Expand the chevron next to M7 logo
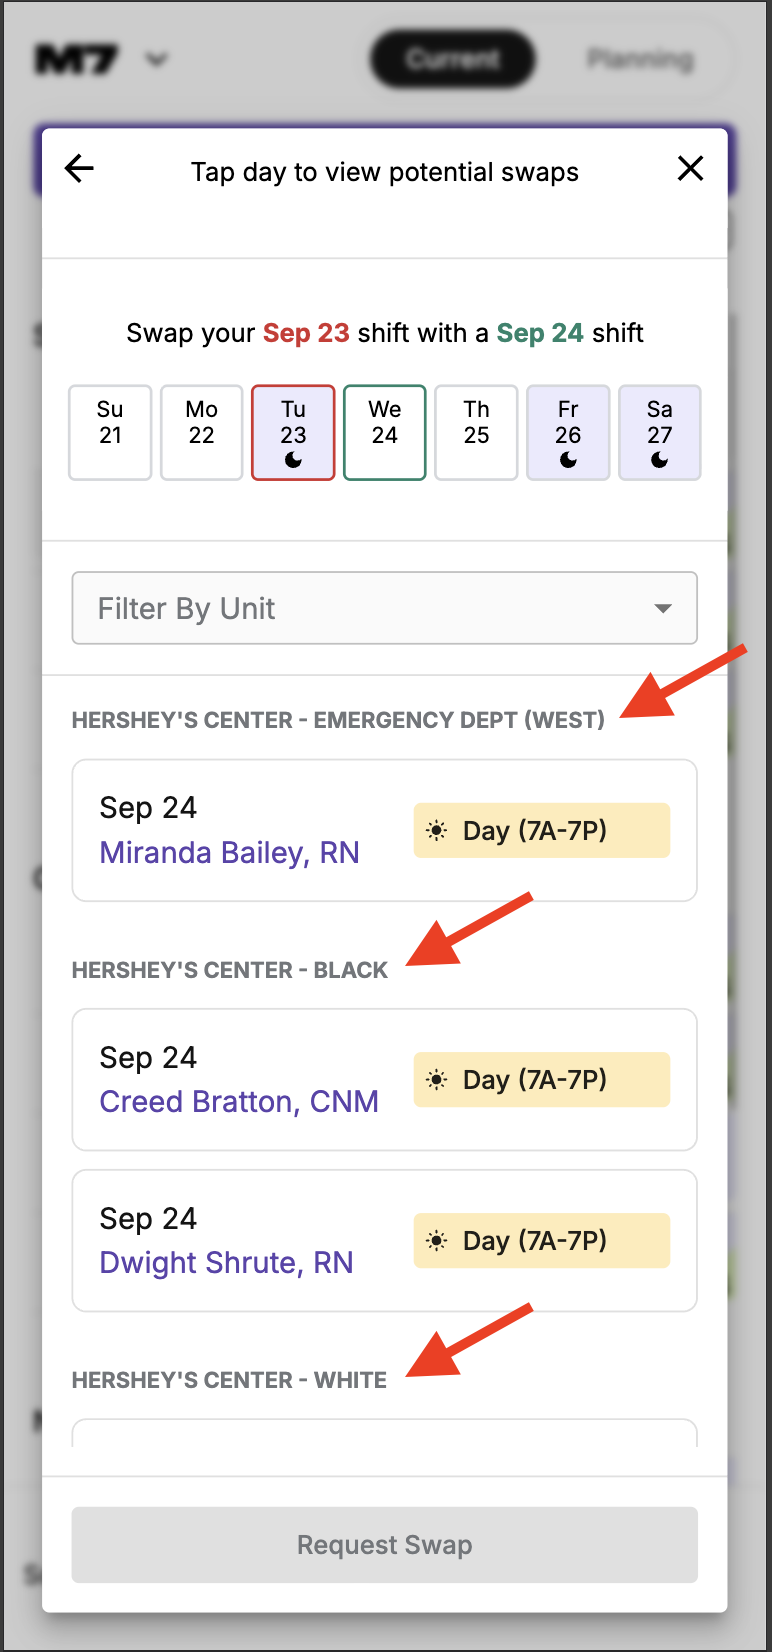Screen dimensions: 772x1652 157,60
